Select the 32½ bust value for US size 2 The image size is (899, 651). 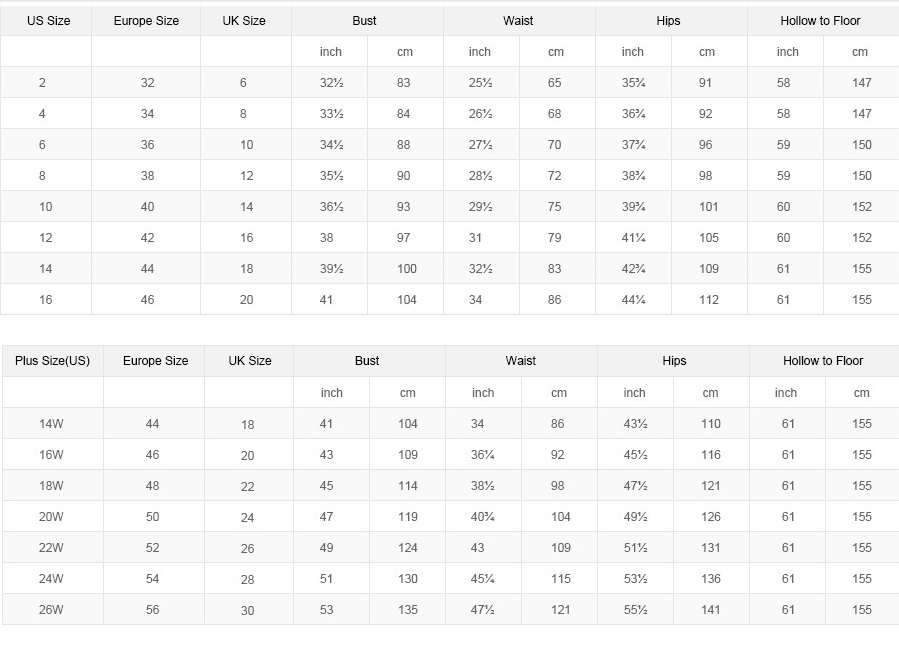[331, 83]
